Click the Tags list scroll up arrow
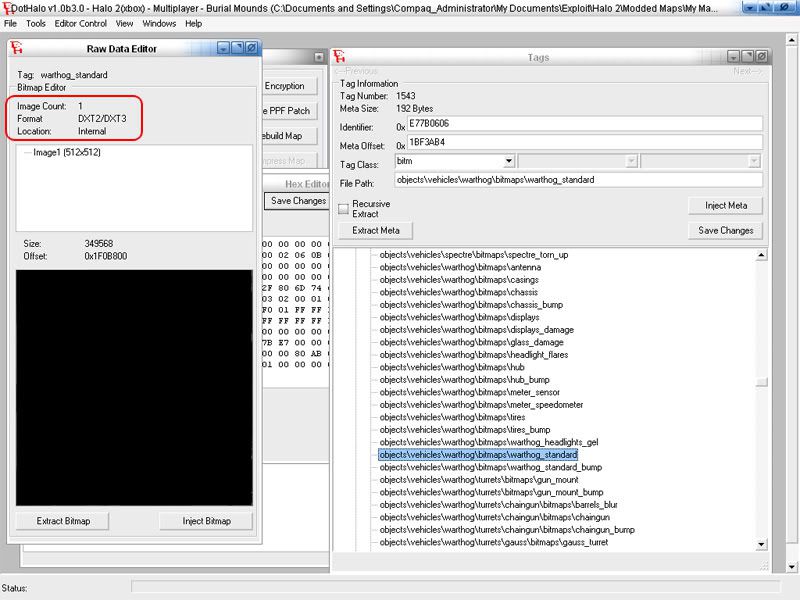Image resolution: width=800 pixels, height=600 pixels. pos(761,255)
